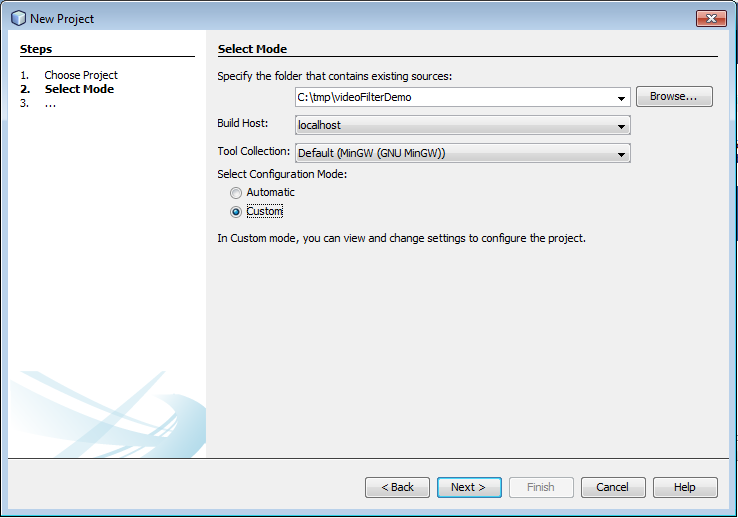Choose the Custom configuration mode radio
The width and height of the screenshot is (738, 518).
coord(236,212)
